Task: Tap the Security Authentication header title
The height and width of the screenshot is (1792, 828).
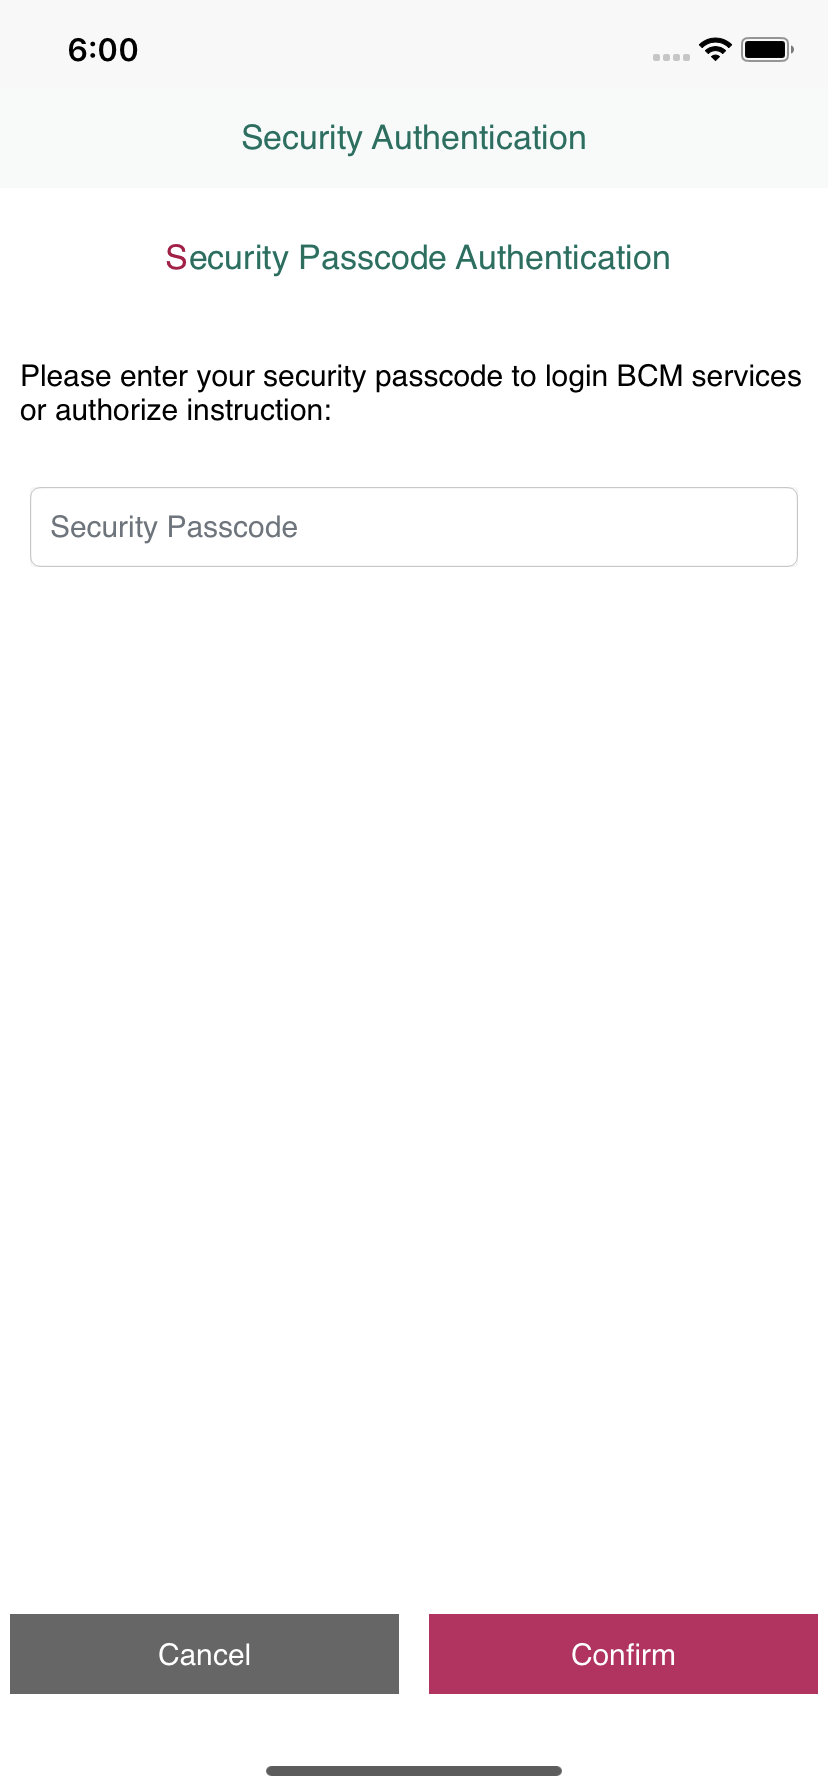Action: tap(414, 138)
